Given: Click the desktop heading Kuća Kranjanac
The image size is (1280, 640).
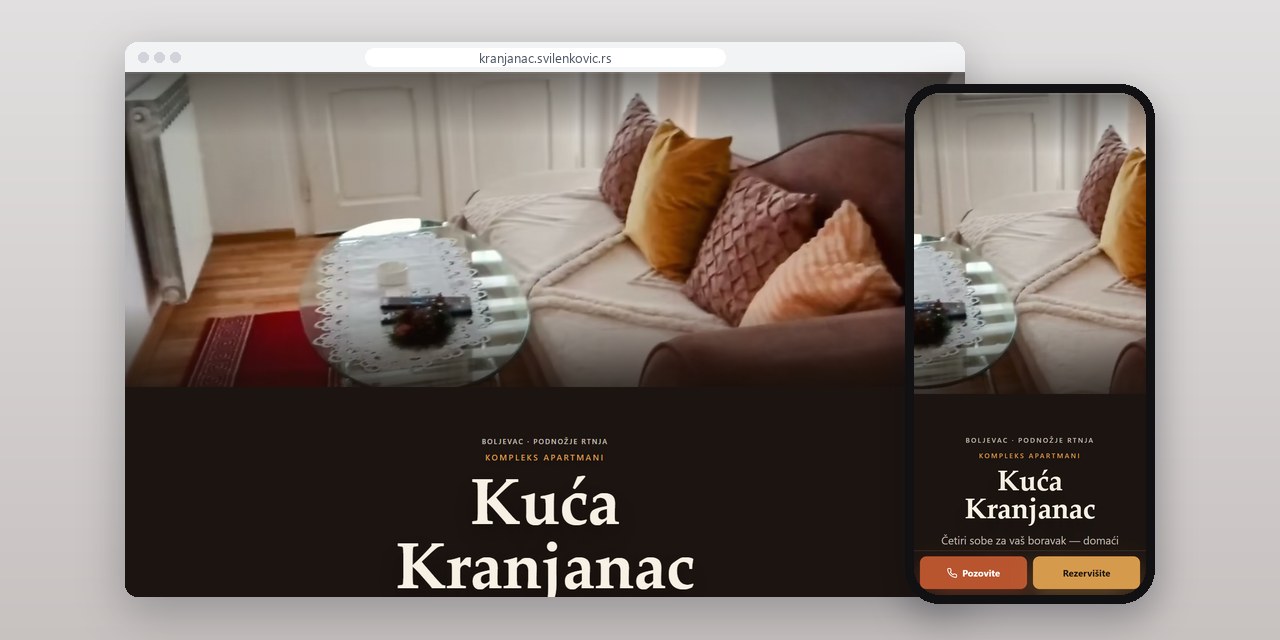Looking at the screenshot, I should point(545,535).
